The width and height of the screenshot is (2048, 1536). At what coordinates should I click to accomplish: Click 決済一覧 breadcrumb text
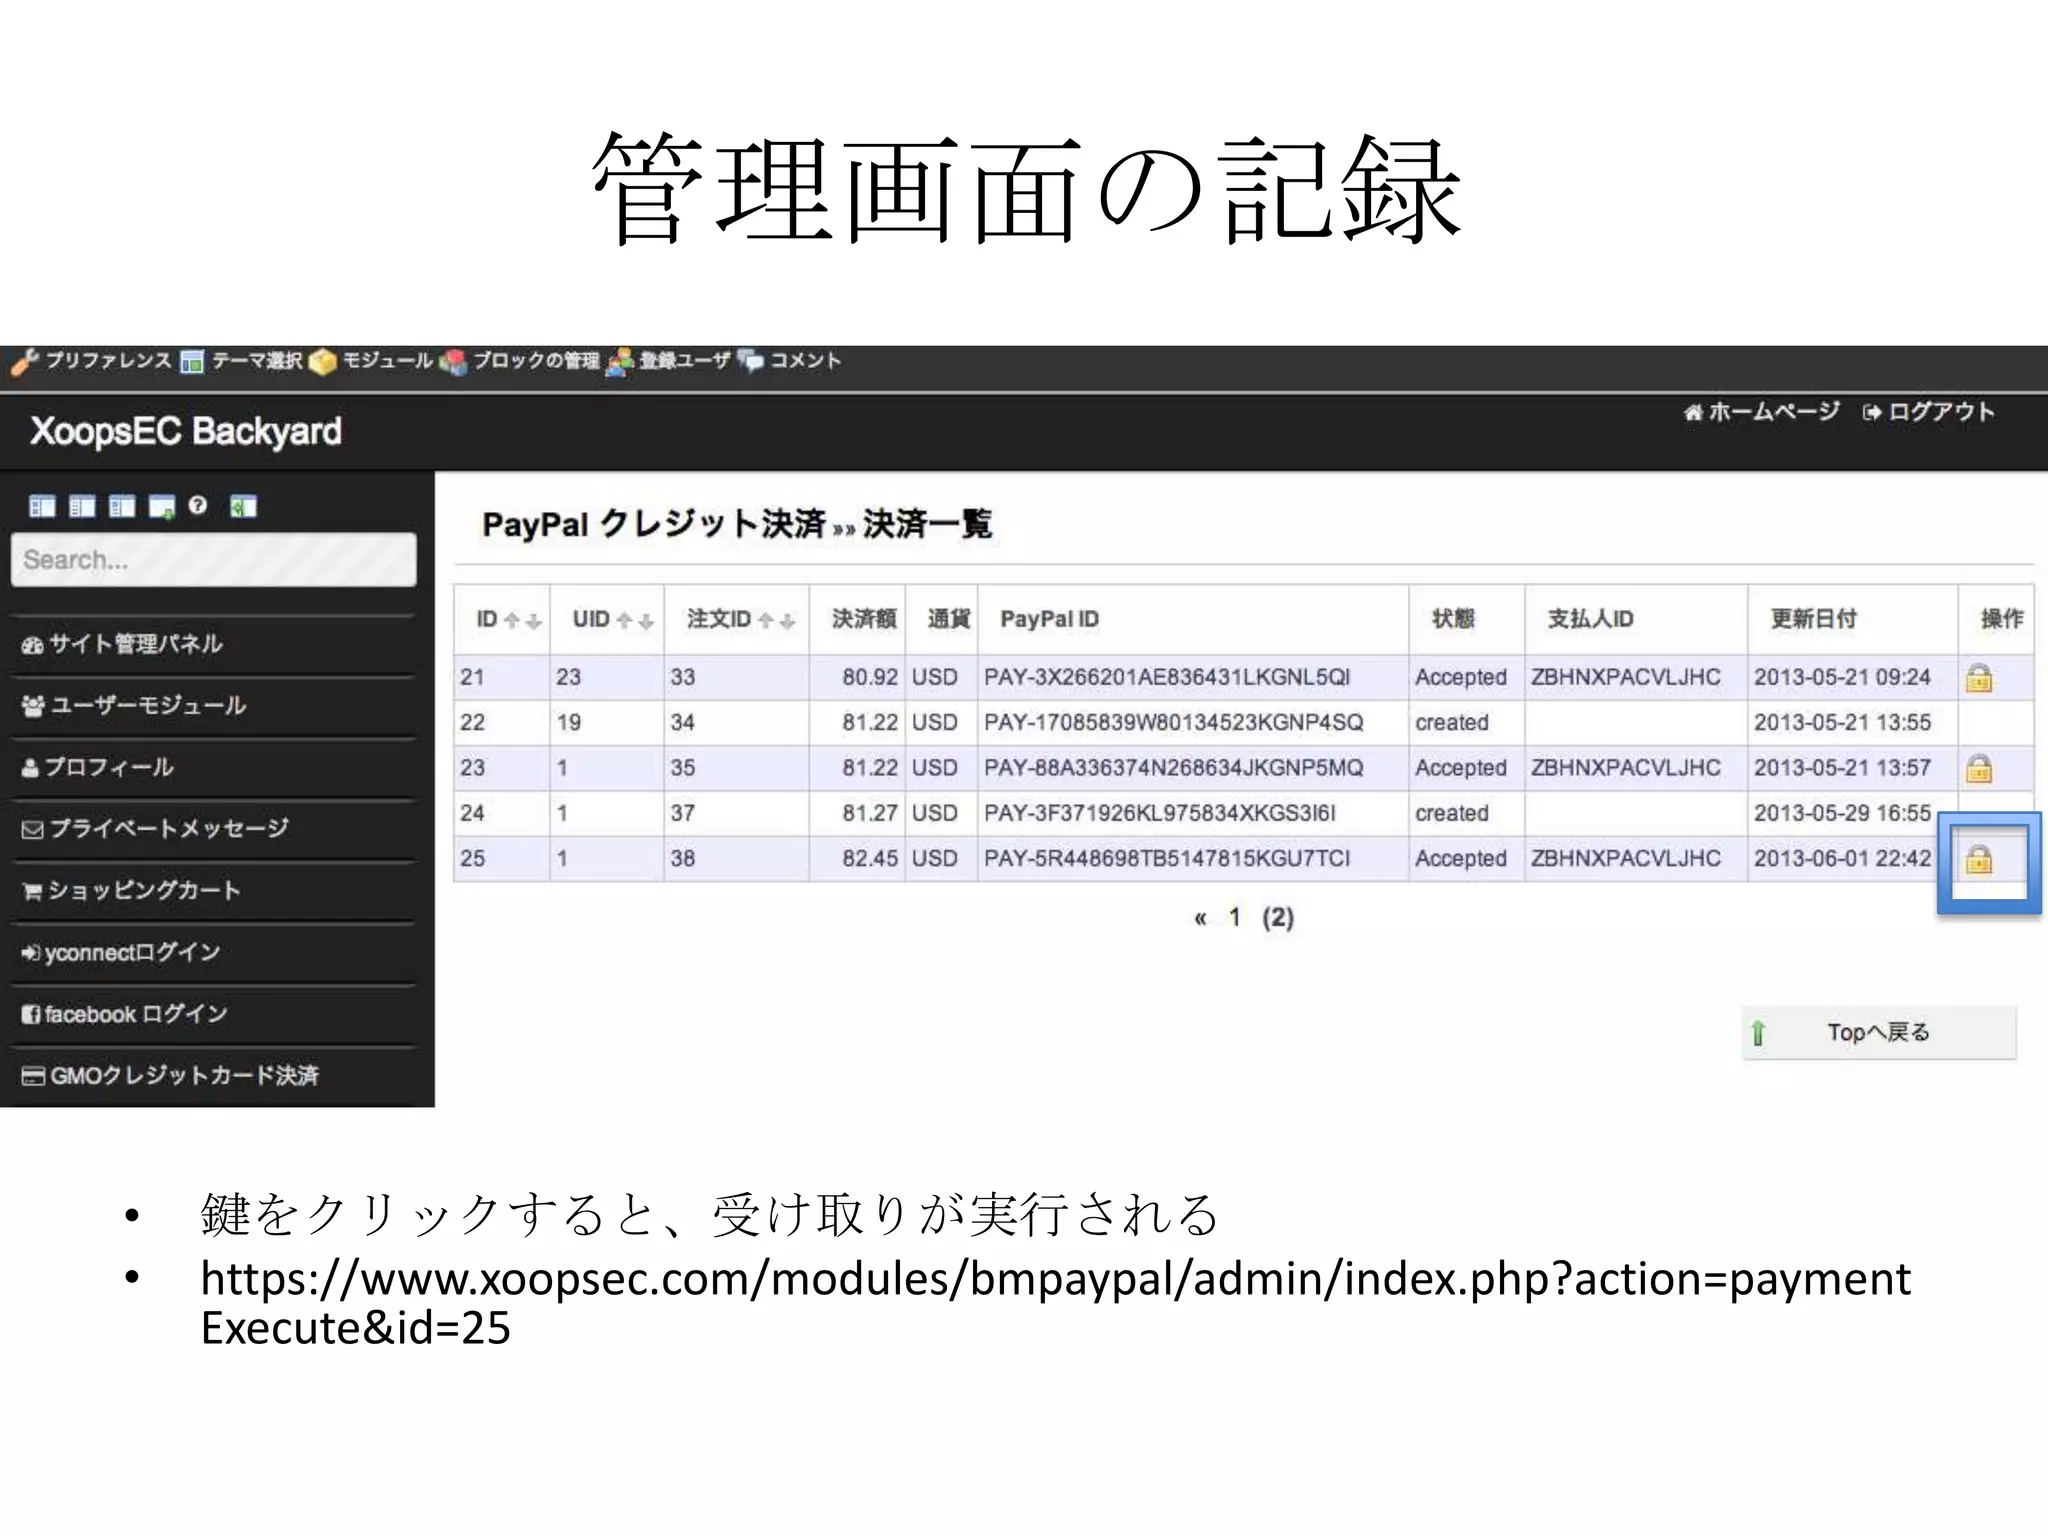927,524
